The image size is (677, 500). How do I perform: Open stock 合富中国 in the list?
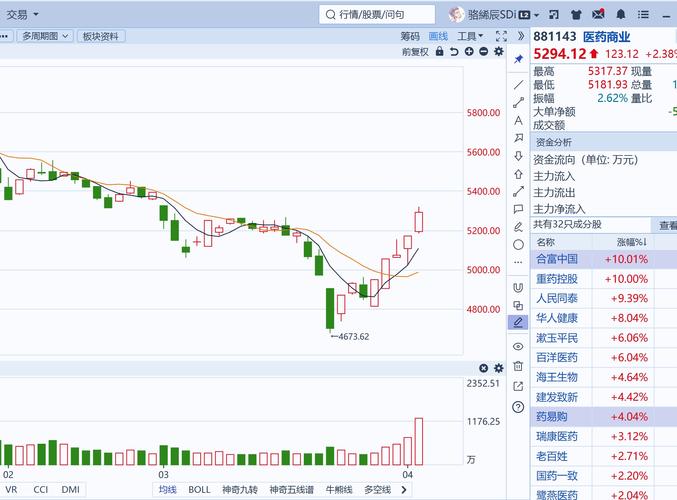[x=557, y=259]
